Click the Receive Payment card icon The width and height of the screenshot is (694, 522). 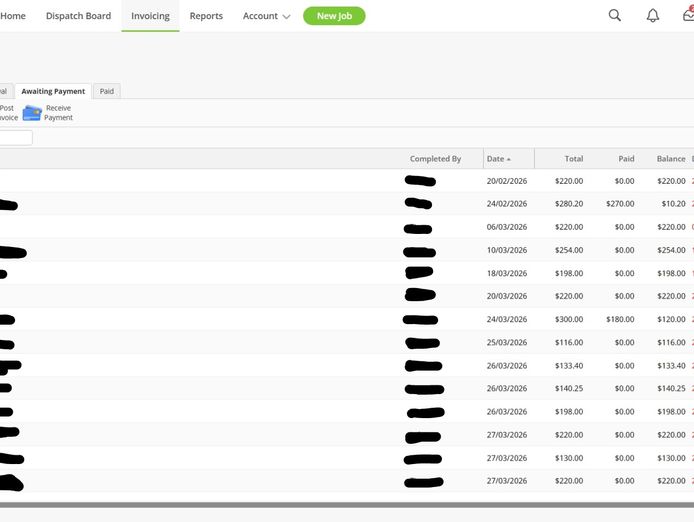click(x=32, y=113)
